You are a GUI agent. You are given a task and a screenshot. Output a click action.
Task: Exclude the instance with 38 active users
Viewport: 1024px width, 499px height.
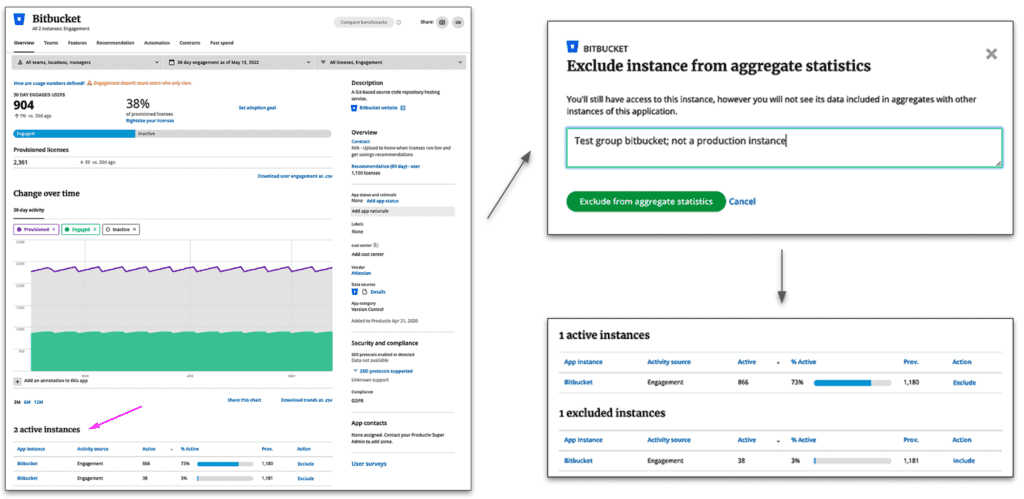[306, 479]
